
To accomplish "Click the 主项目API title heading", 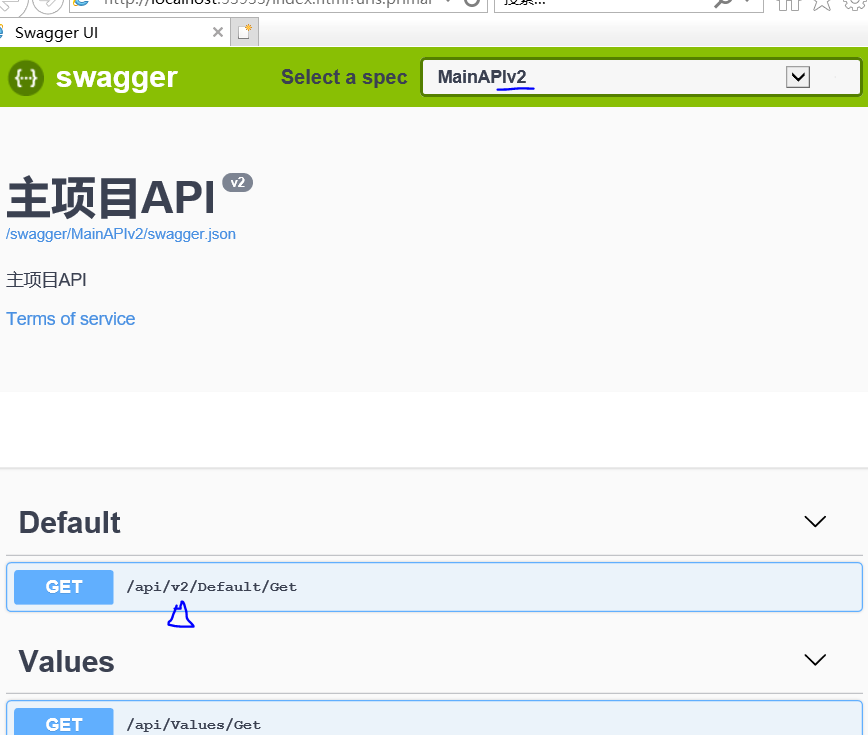I will coord(110,198).
